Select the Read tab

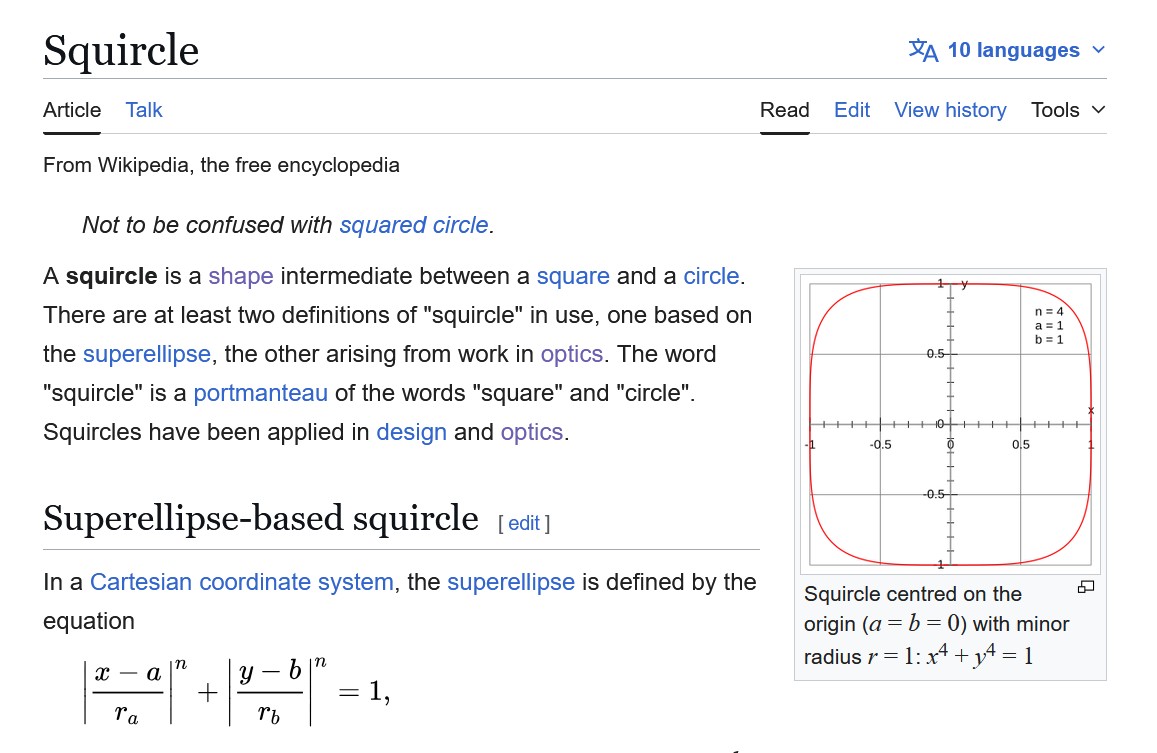(x=784, y=110)
